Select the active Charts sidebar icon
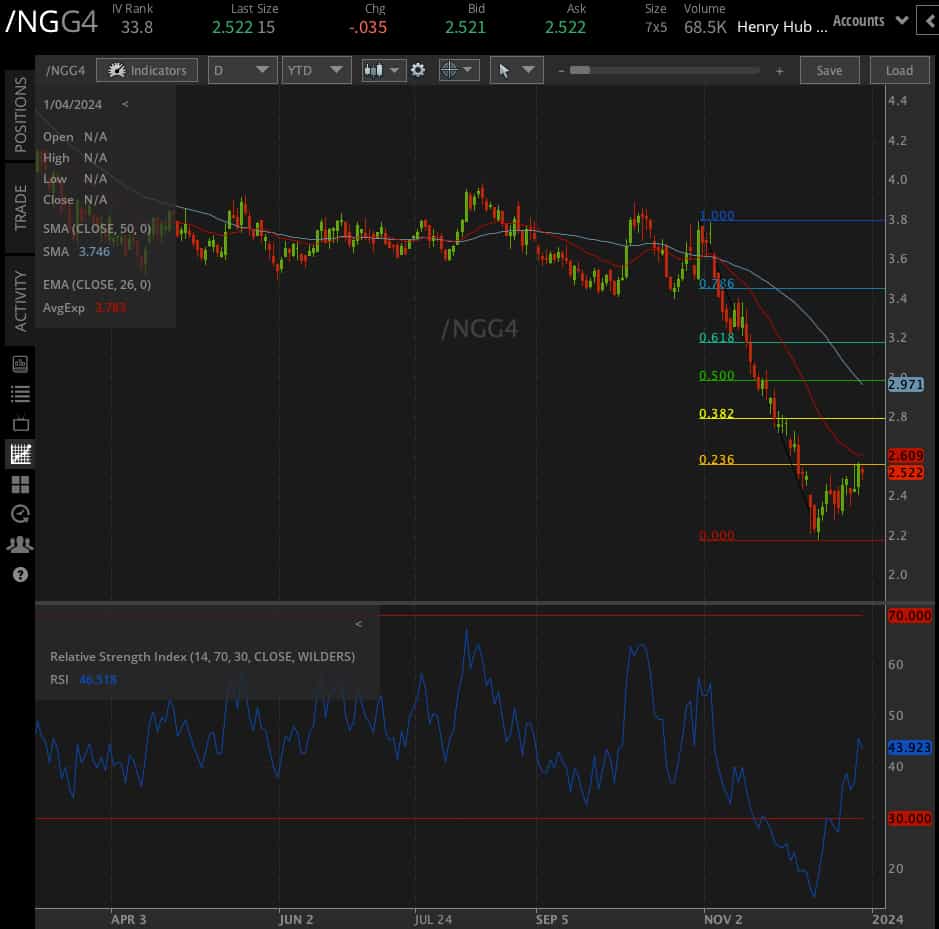This screenshot has width=939, height=929. coord(20,453)
